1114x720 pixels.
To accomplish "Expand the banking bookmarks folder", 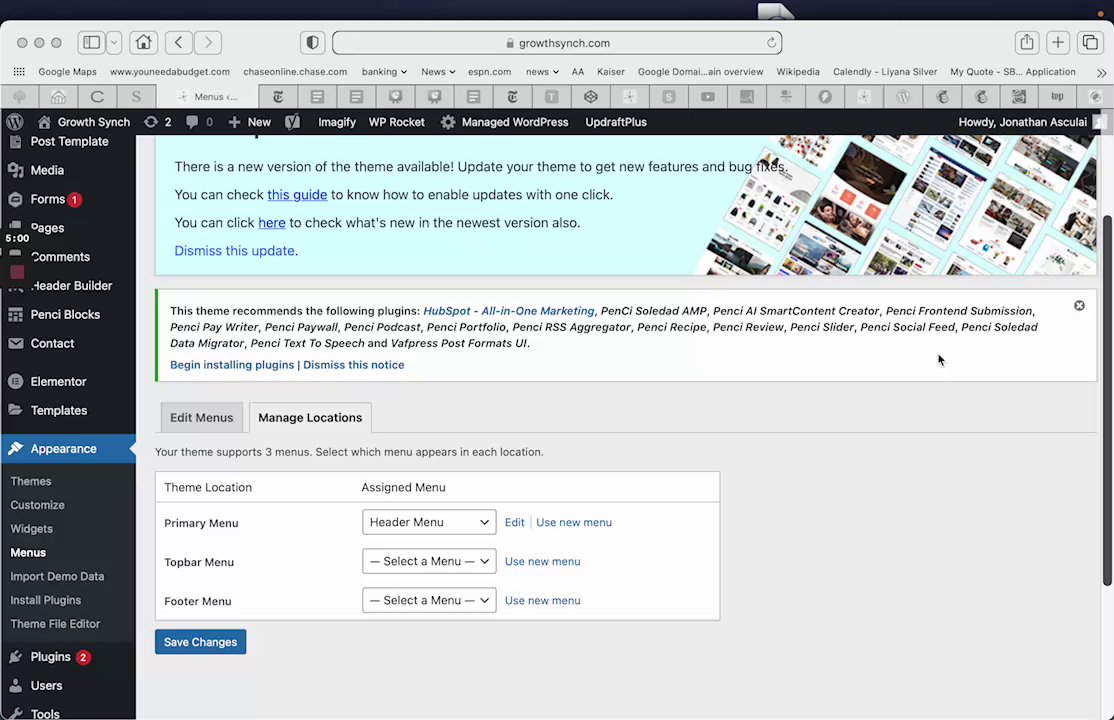I will pyautogui.click(x=384, y=72).
